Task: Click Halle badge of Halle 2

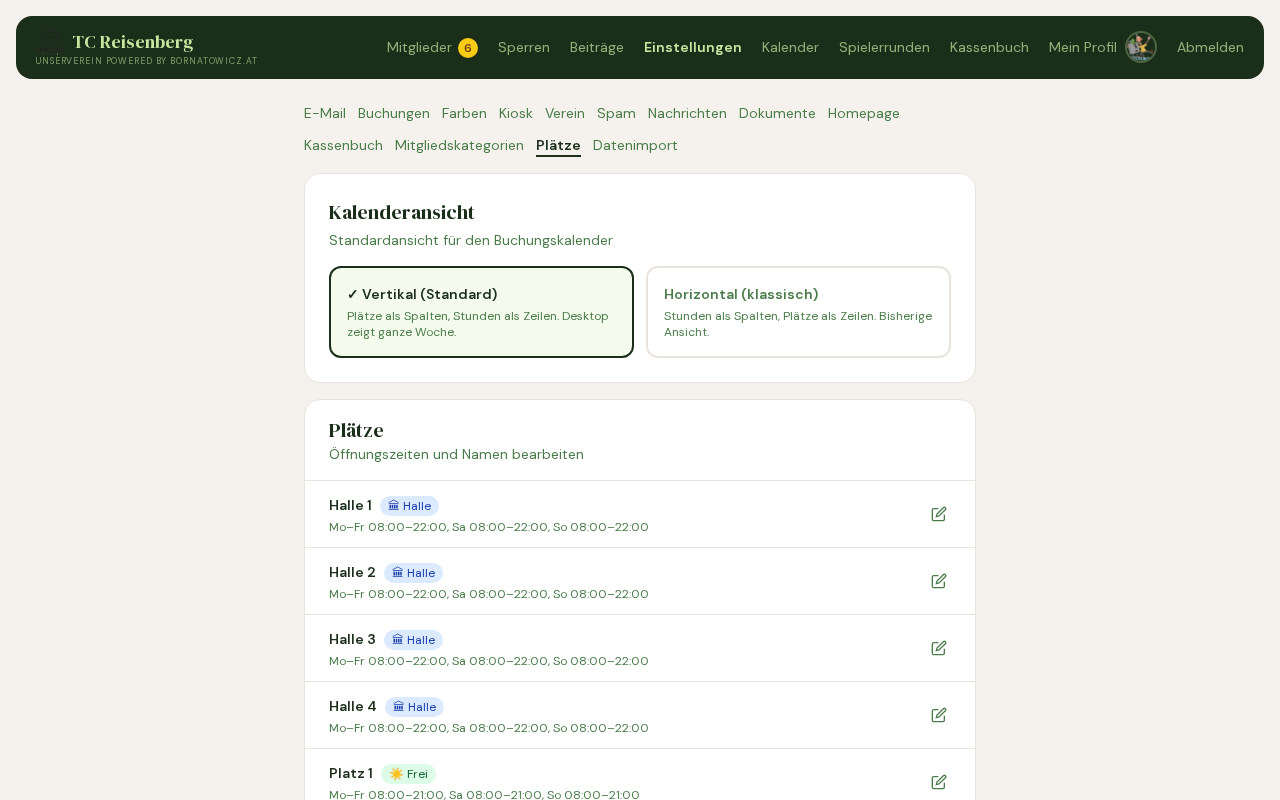Action: coord(413,573)
